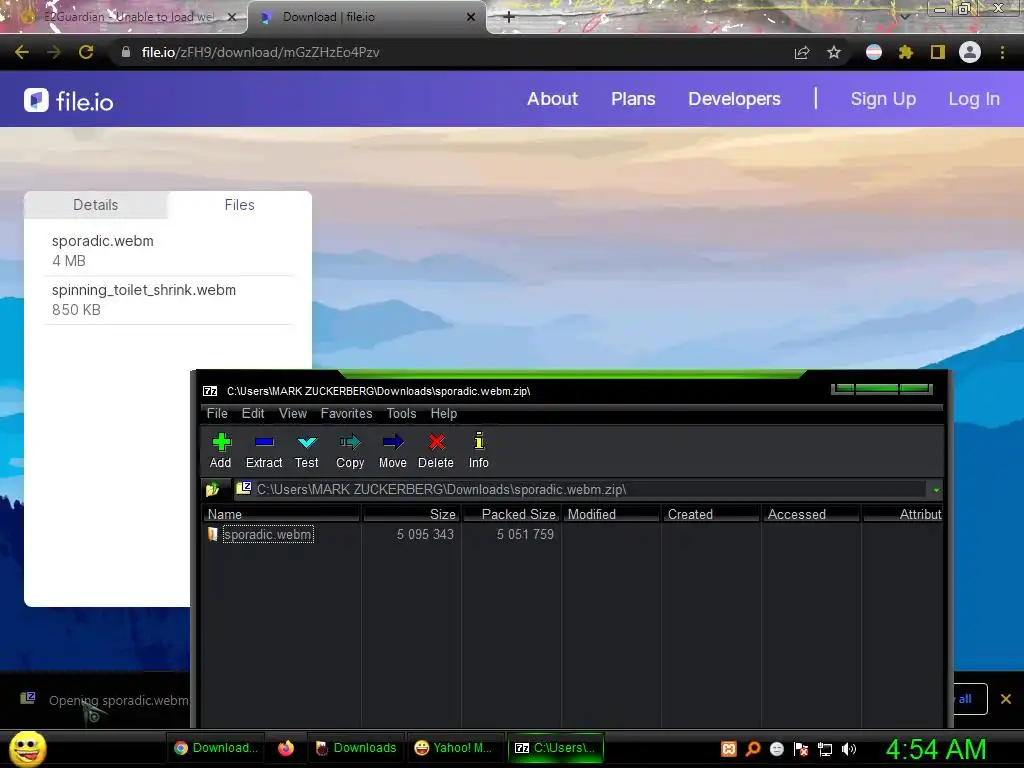The width and height of the screenshot is (1024, 768).
Task: Click the magnifier tray icon
Action: [753, 749]
